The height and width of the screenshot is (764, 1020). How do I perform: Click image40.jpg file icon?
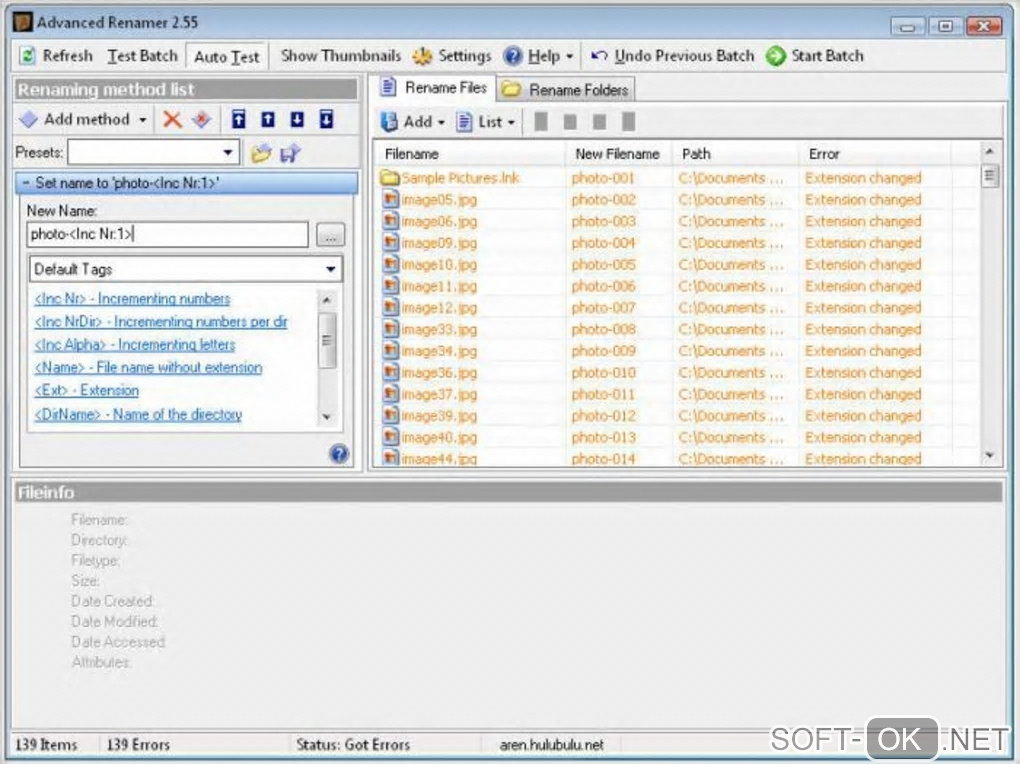[x=390, y=437]
